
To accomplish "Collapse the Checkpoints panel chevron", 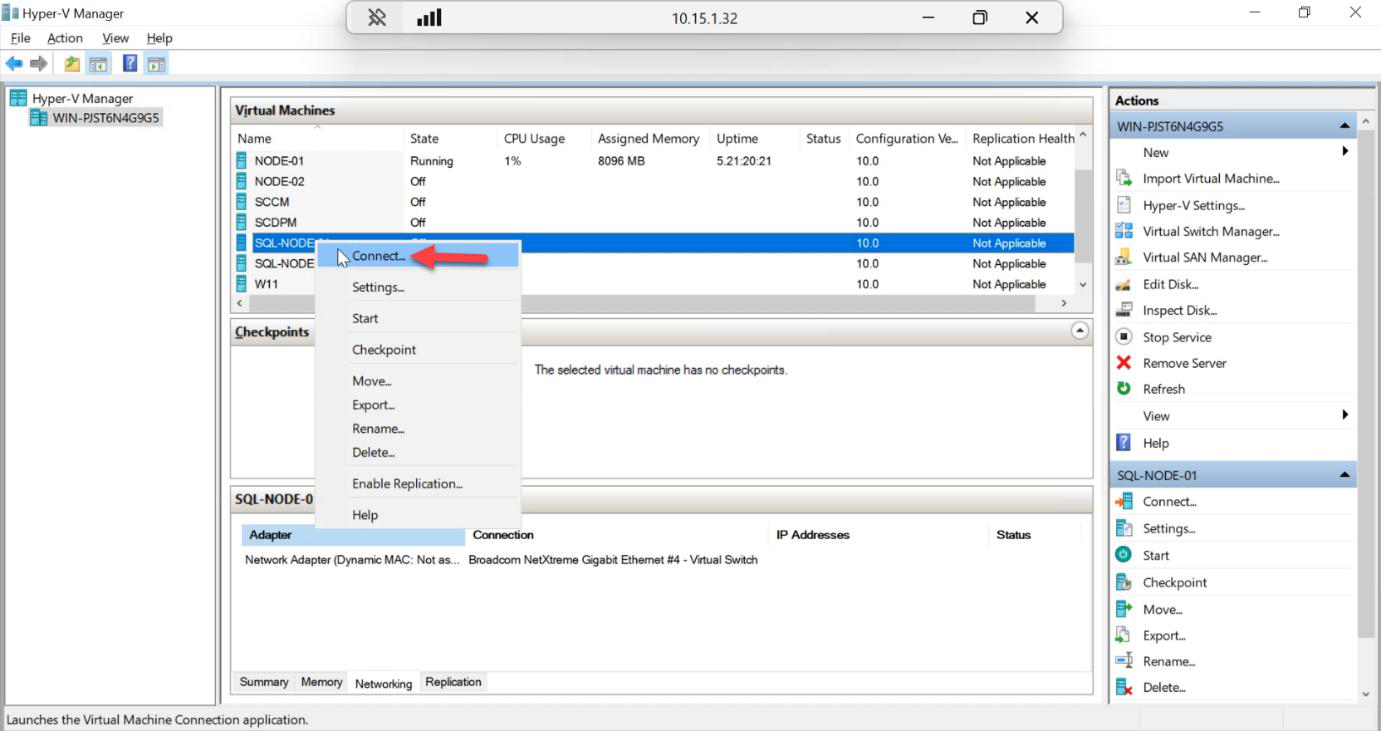I will pos(1080,330).
